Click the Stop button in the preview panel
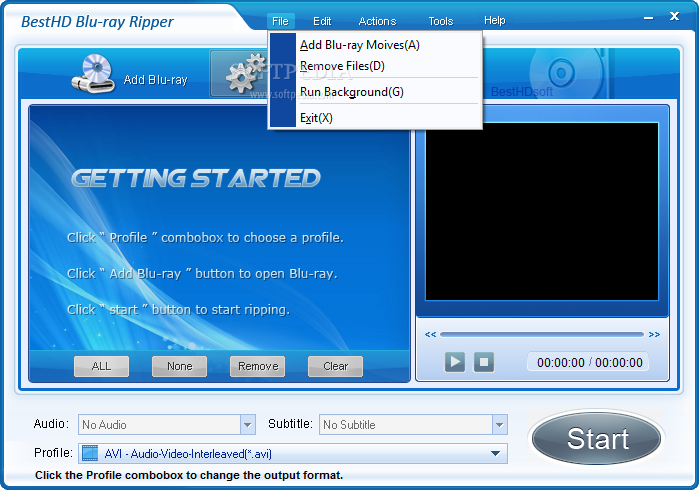The height and width of the screenshot is (490, 699). pos(484,362)
